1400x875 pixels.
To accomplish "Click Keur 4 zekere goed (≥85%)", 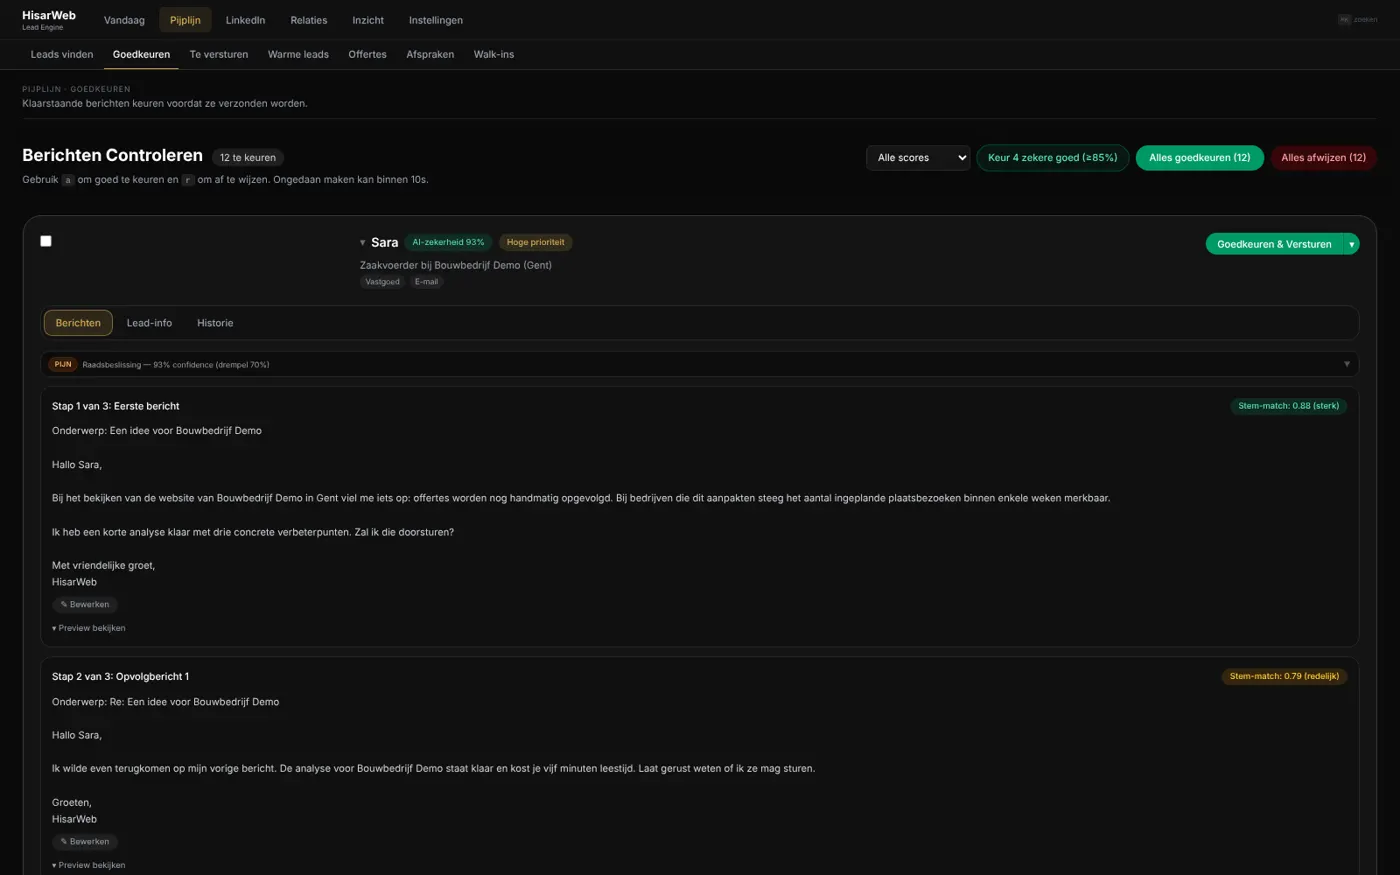I will pyautogui.click(x=1053, y=158).
